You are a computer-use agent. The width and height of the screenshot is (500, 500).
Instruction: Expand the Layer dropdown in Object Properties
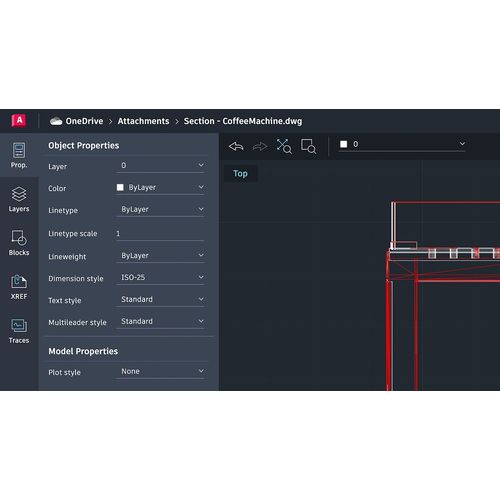160,166
